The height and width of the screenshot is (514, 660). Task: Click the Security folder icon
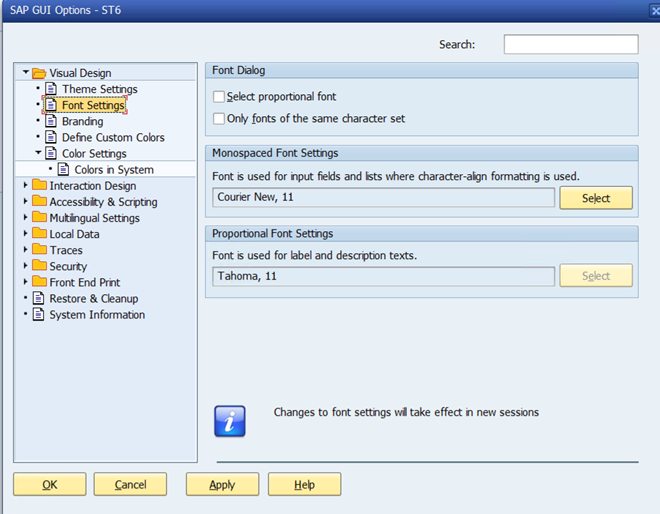pos(39,266)
